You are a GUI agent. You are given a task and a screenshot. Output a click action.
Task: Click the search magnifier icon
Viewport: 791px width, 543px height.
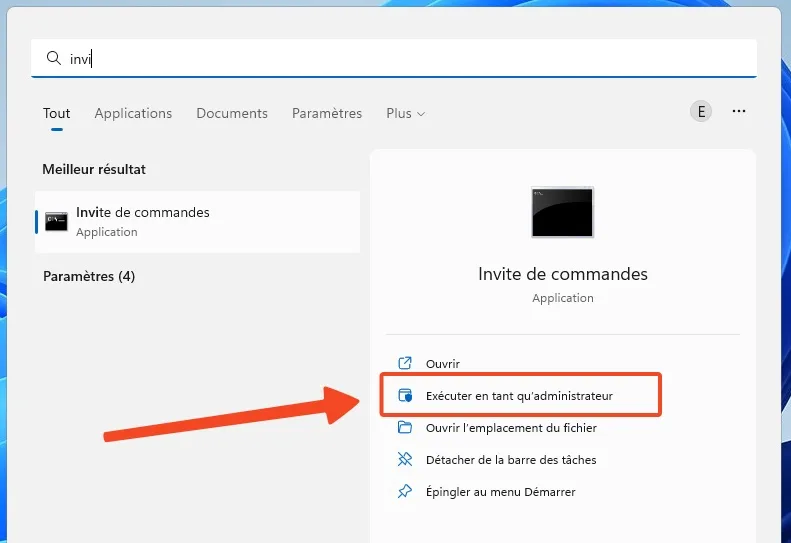pos(53,58)
